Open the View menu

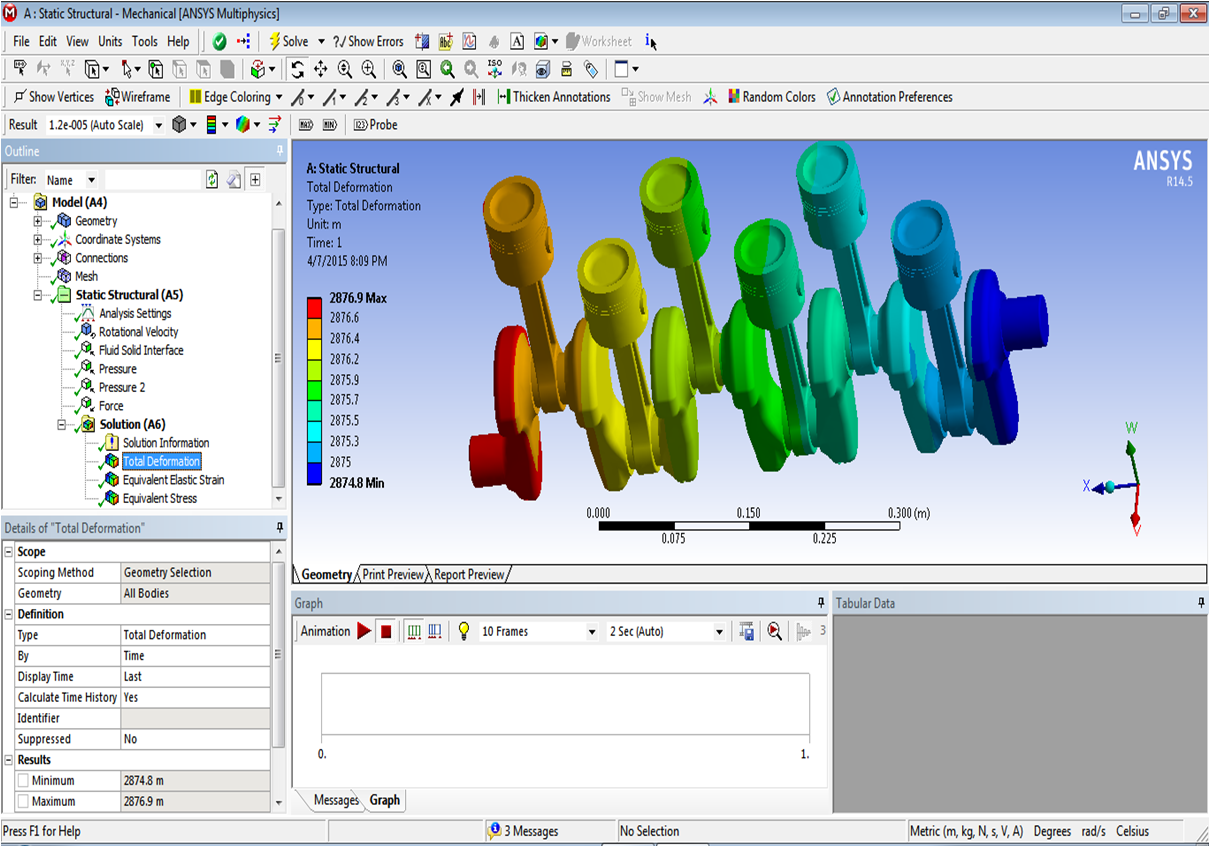(78, 42)
